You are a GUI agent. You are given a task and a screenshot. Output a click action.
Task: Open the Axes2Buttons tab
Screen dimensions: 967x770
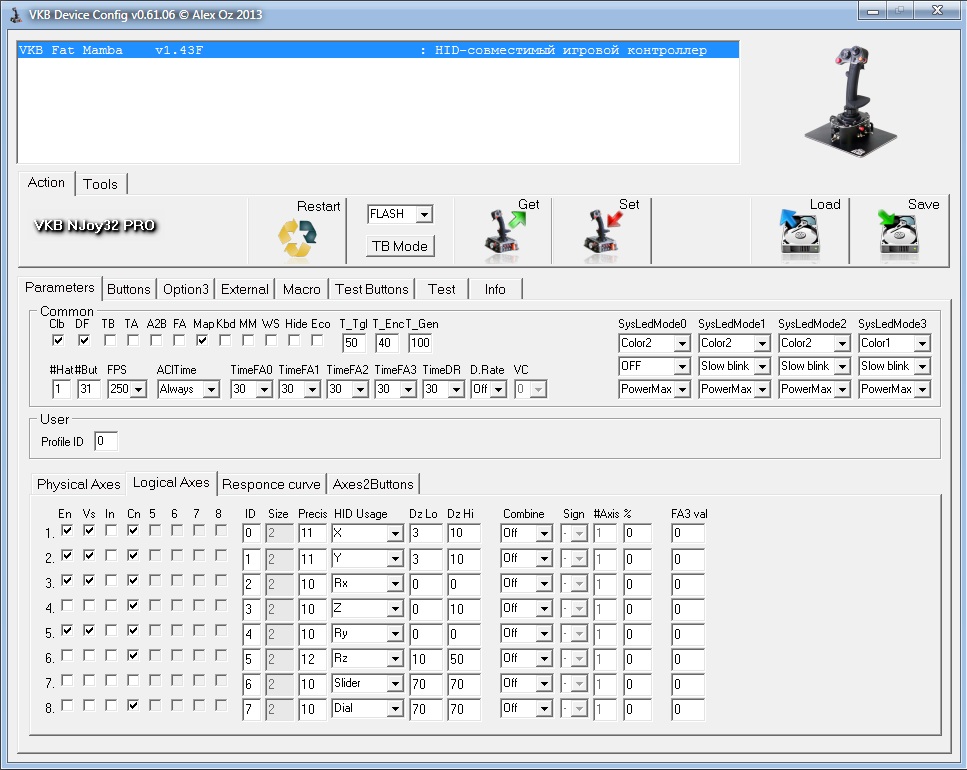tap(373, 484)
